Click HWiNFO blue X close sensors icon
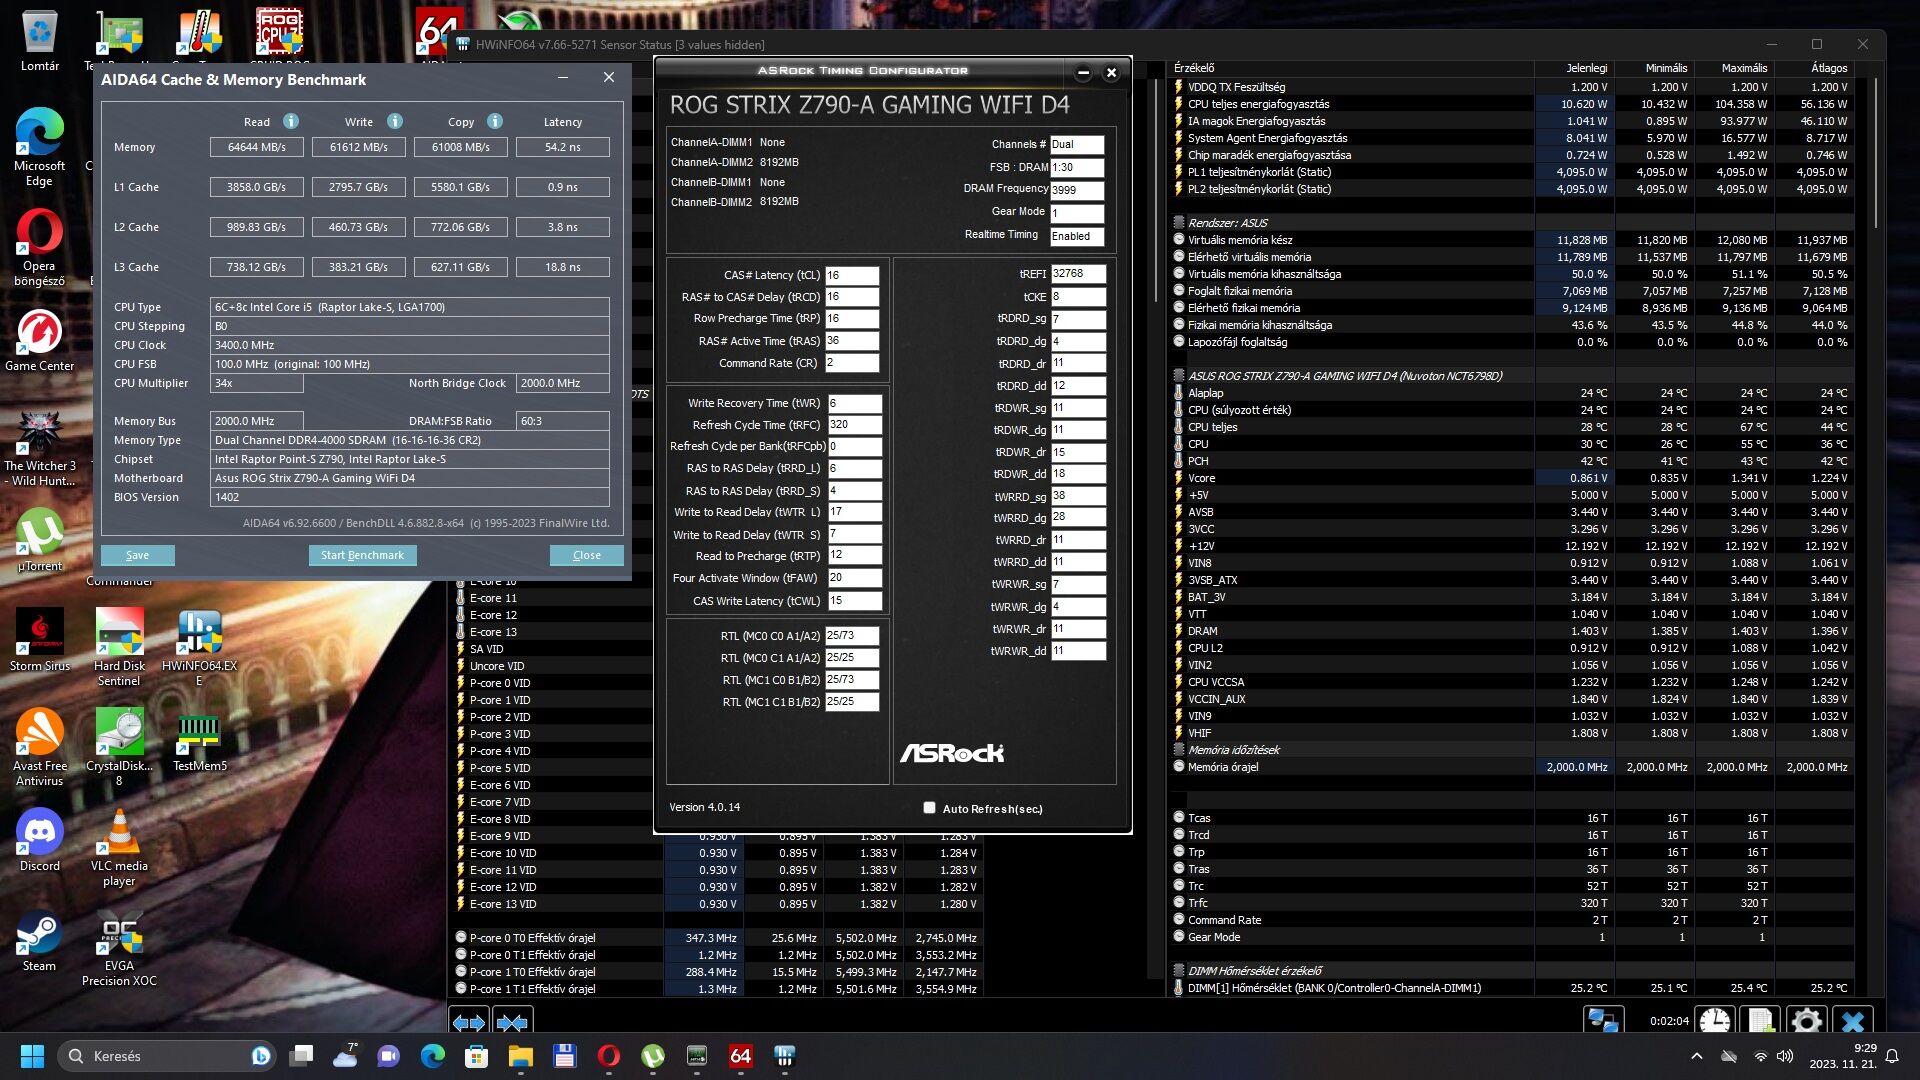The height and width of the screenshot is (1080, 1920). [1852, 1021]
